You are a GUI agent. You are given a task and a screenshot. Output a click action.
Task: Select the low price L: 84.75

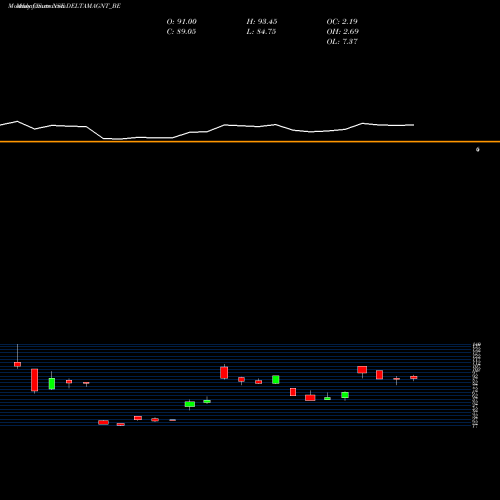point(261,32)
